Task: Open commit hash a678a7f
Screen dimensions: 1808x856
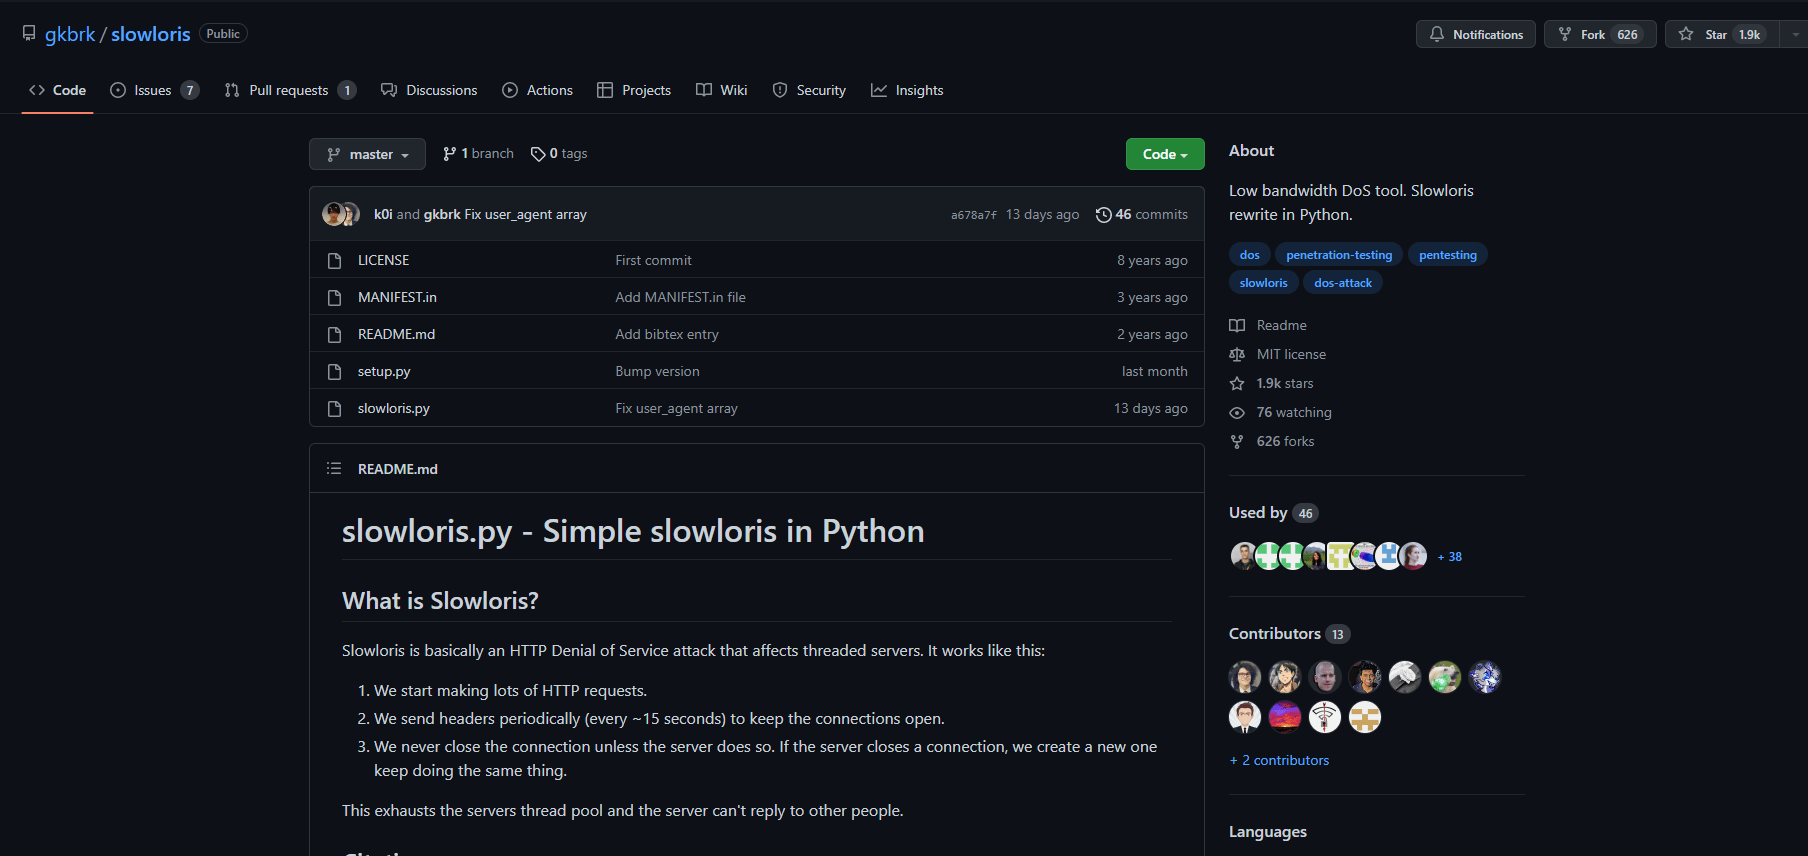Action: (973, 215)
